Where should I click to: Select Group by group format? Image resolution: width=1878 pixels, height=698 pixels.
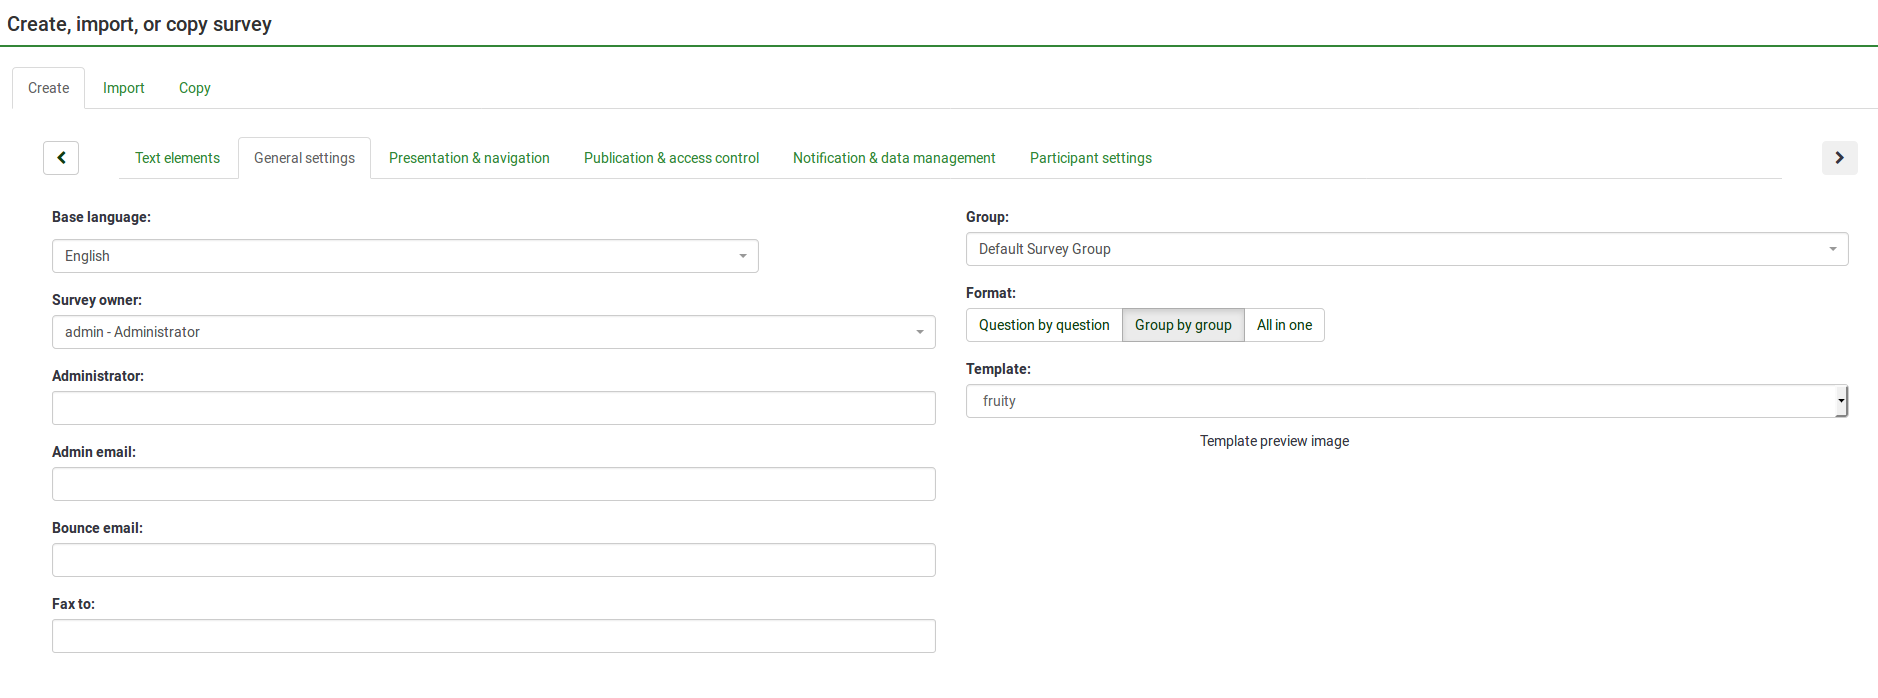(x=1183, y=325)
